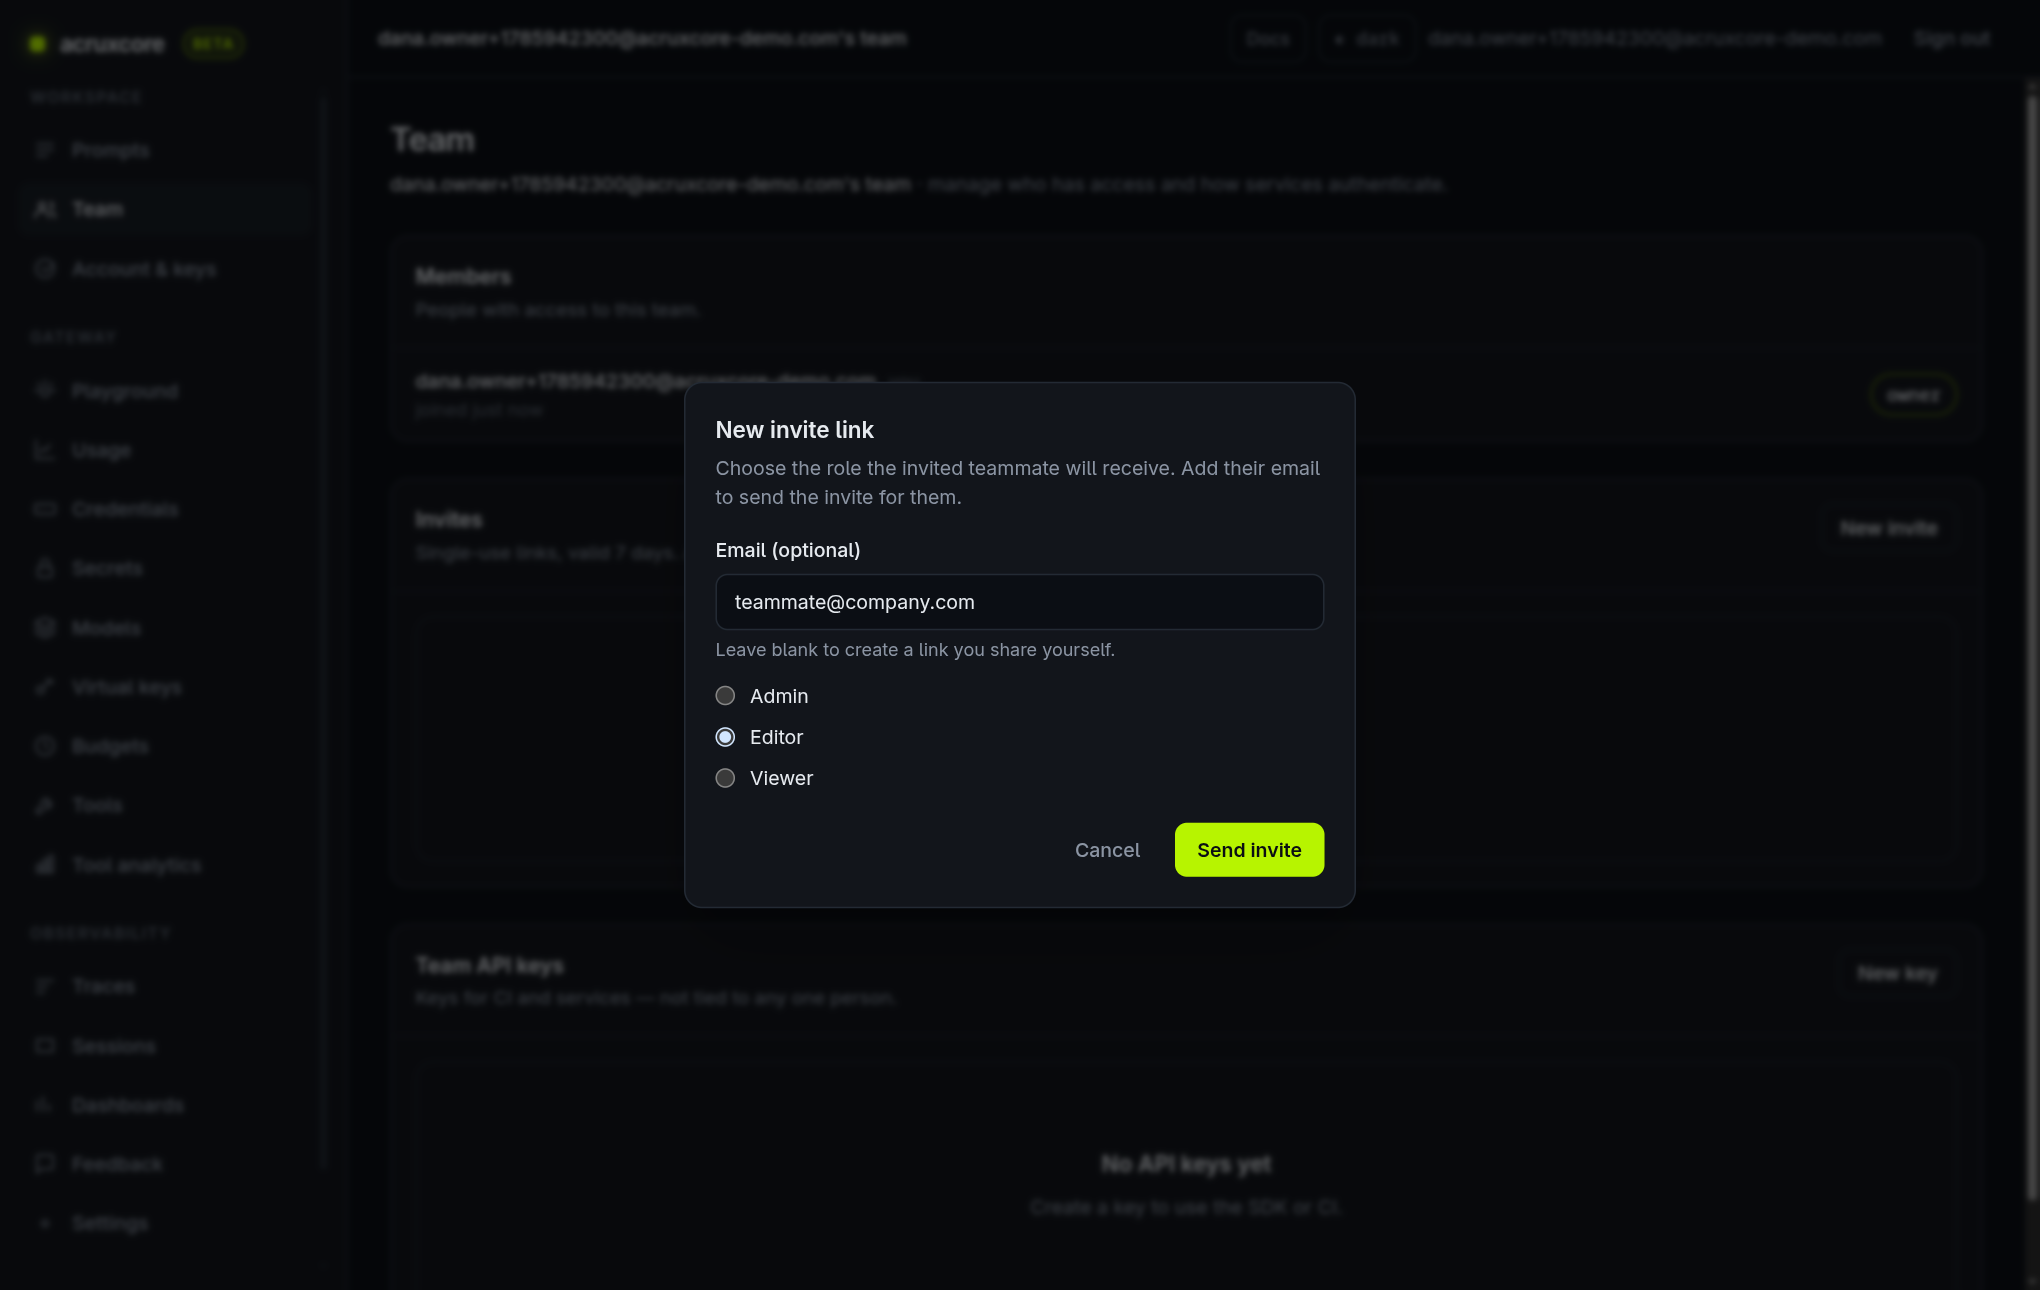Click the "Team API keys" heading

point(490,966)
